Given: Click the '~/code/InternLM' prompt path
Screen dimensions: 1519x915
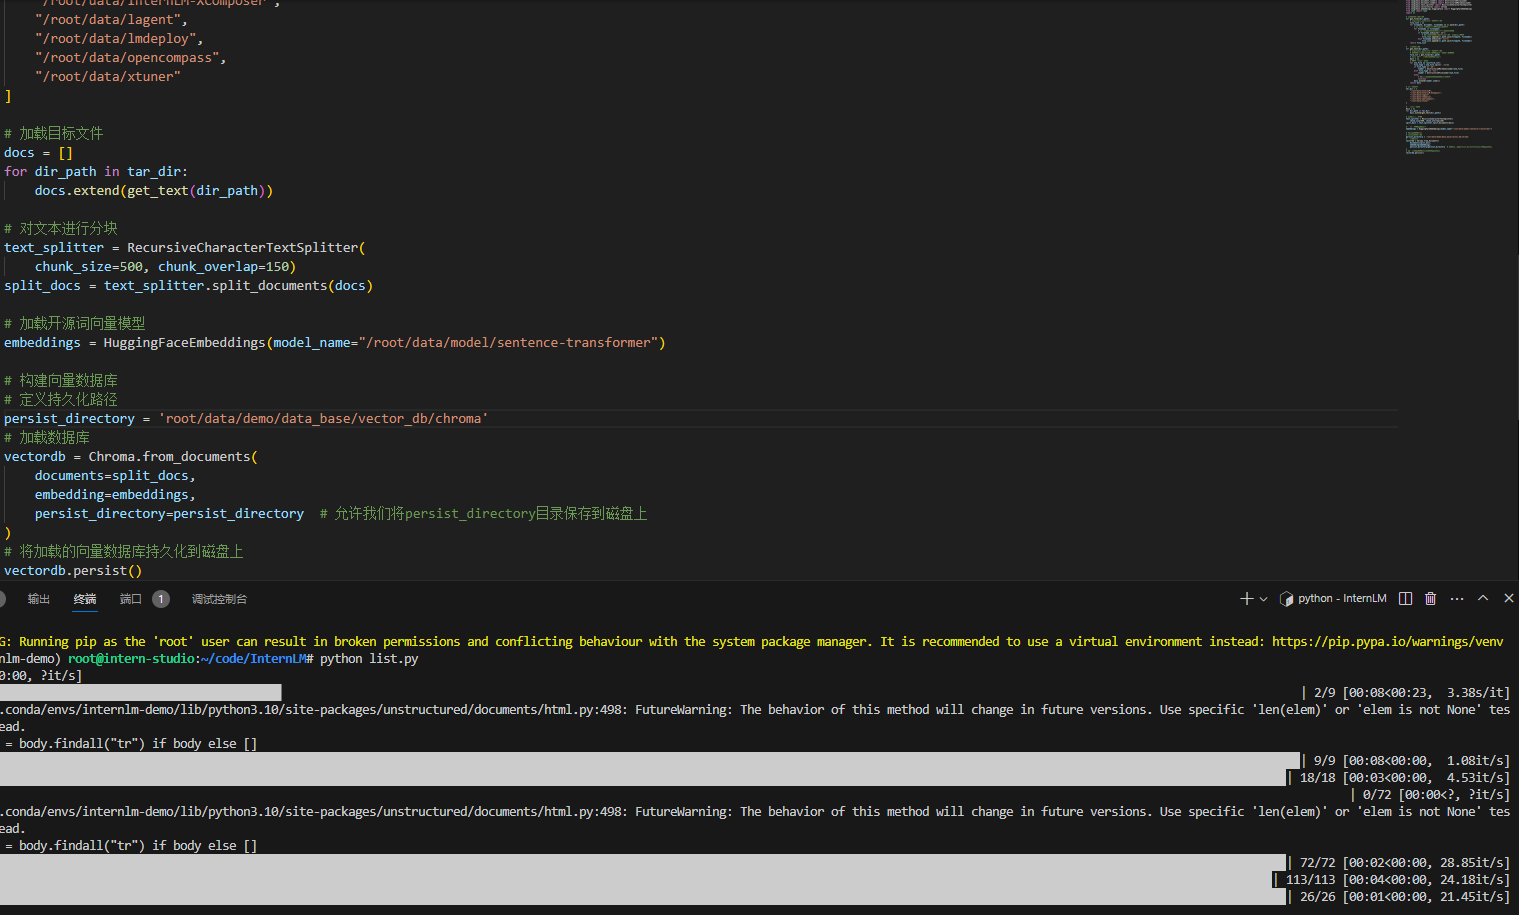Looking at the screenshot, I should [253, 658].
